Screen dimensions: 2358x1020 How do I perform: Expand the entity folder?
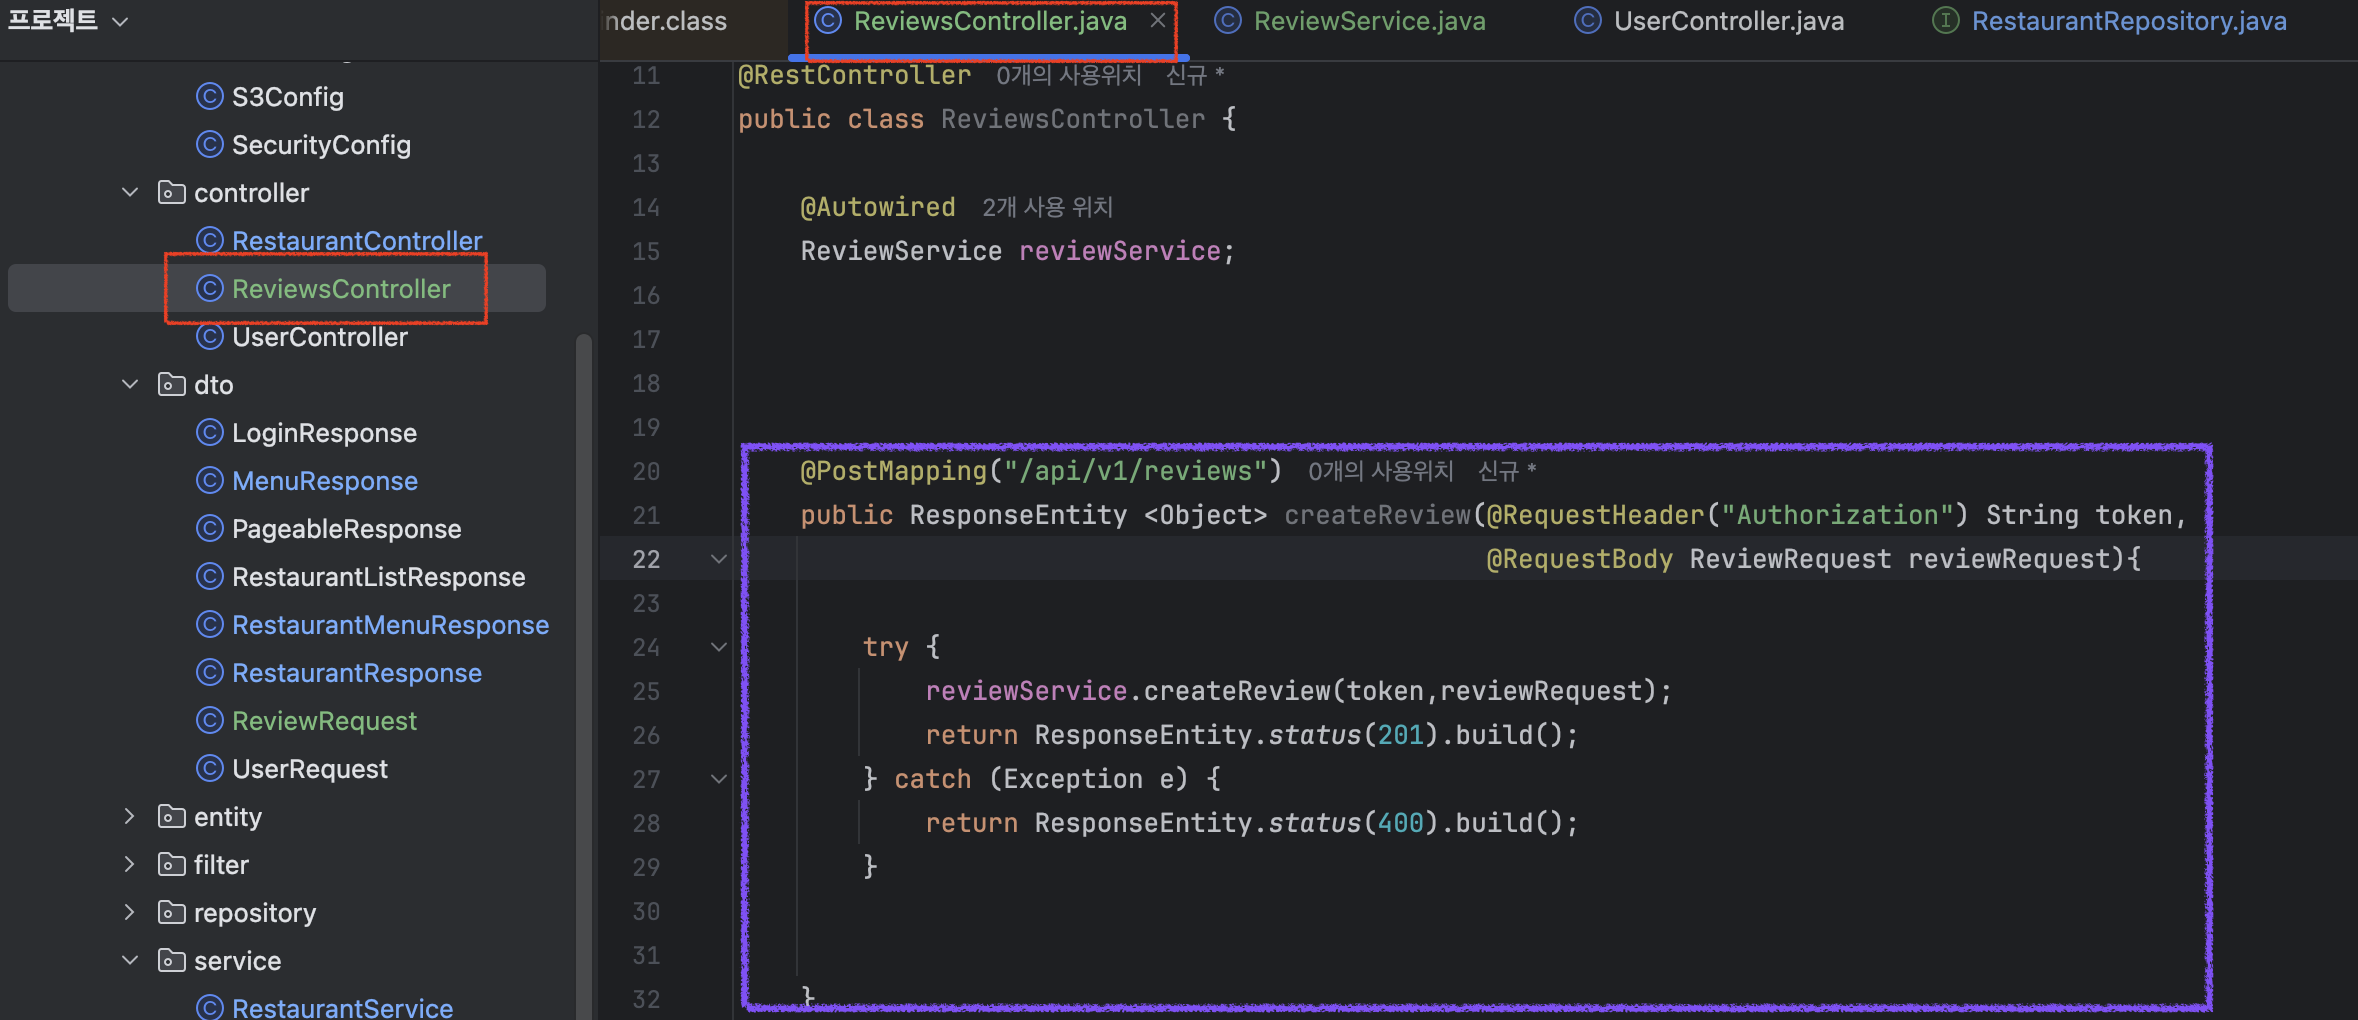coord(130,816)
